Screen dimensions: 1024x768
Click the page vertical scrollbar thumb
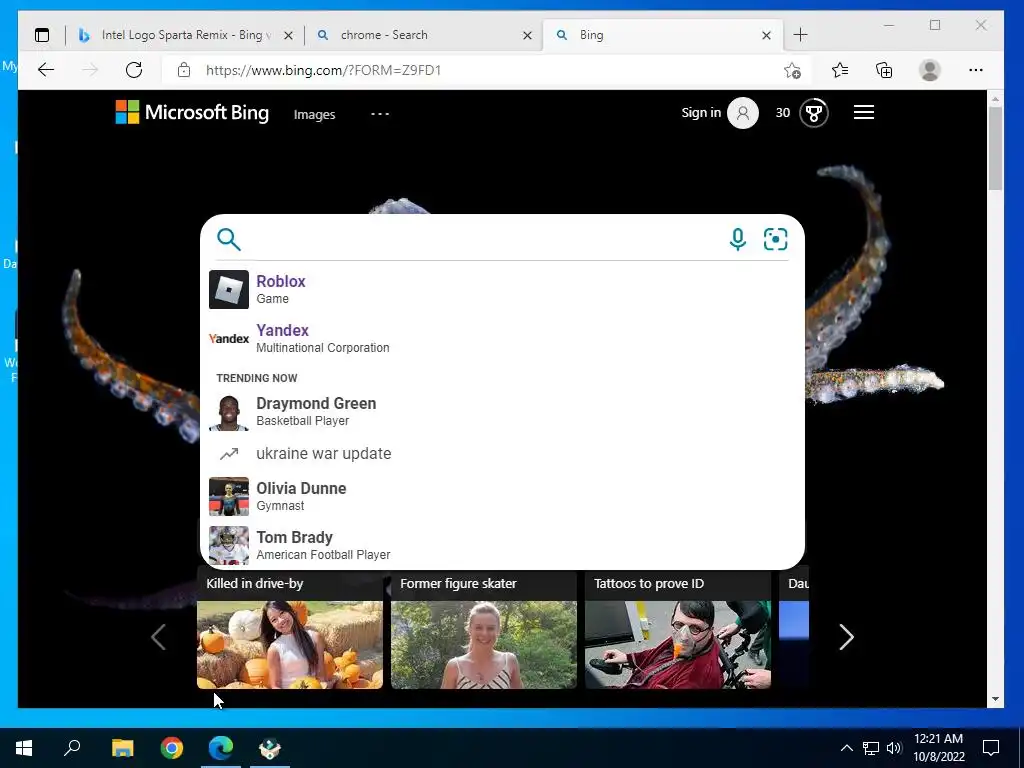click(995, 148)
